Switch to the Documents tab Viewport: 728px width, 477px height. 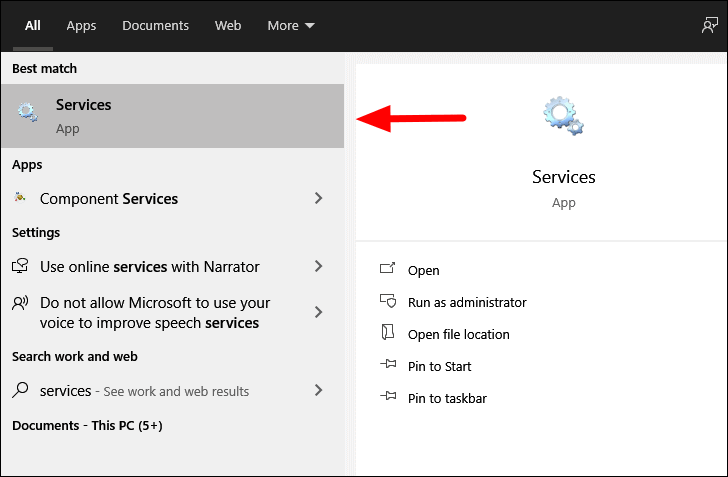pos(156,26)
